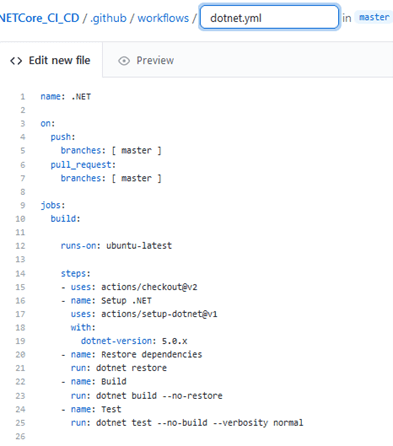Viewport: 393px width, 446px height.
Task: Open the .github folder breadcrumb link
Action: point(108,18)
